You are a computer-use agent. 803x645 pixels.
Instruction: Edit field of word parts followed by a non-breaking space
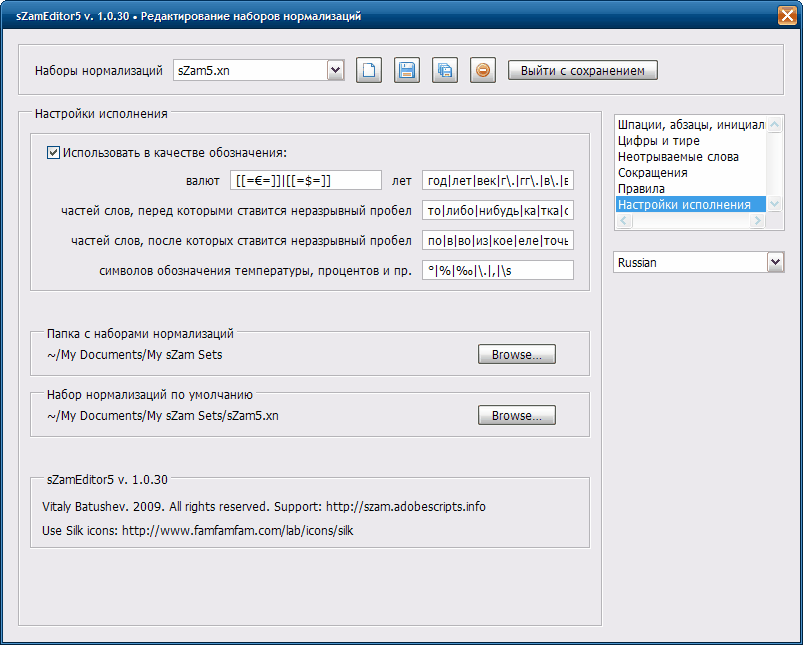(x=498, y=240)
